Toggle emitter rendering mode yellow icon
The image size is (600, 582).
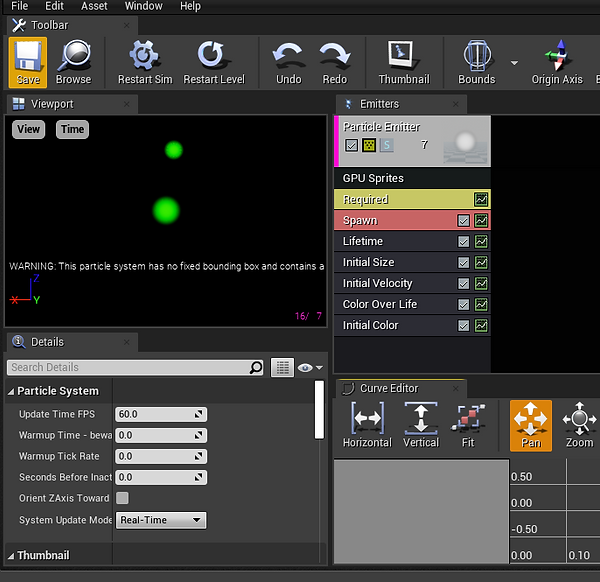coord(369,145)
